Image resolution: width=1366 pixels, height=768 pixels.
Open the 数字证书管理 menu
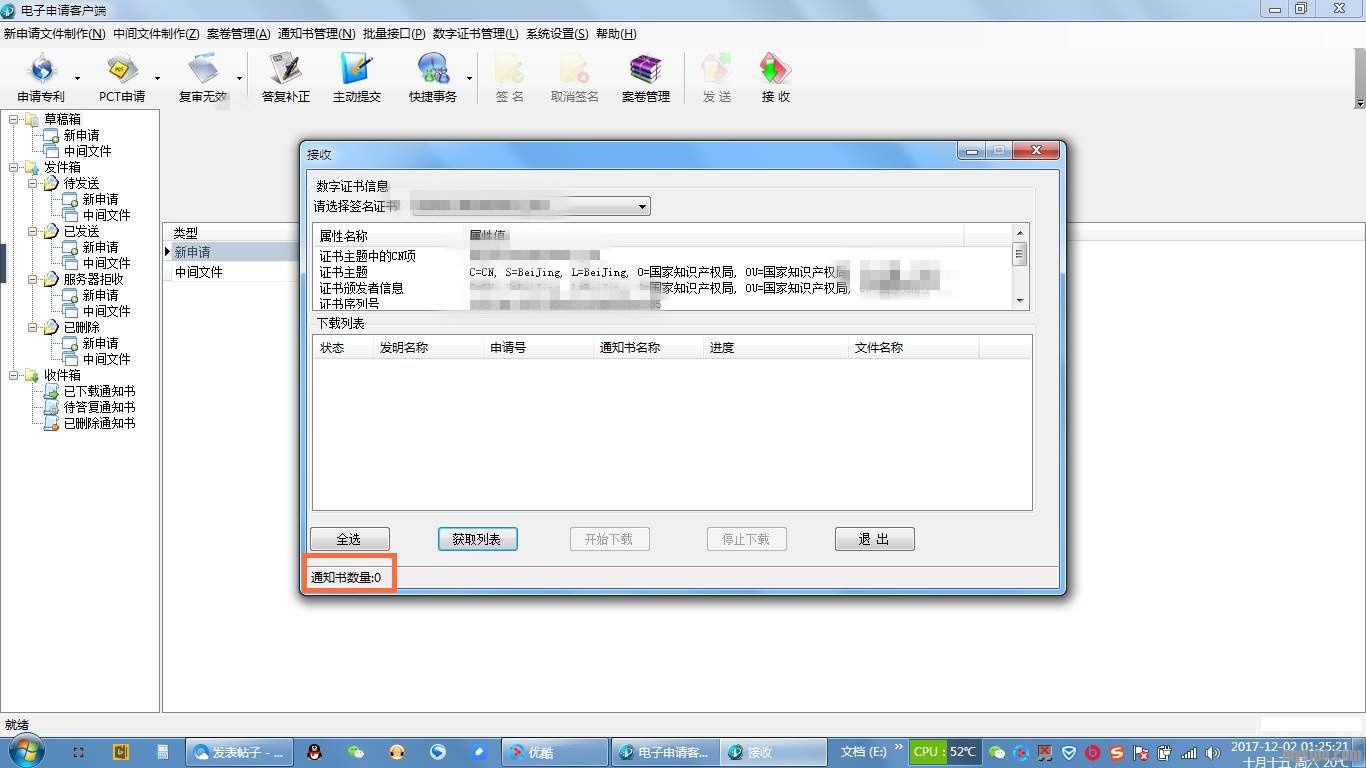(x=475, y=34)
